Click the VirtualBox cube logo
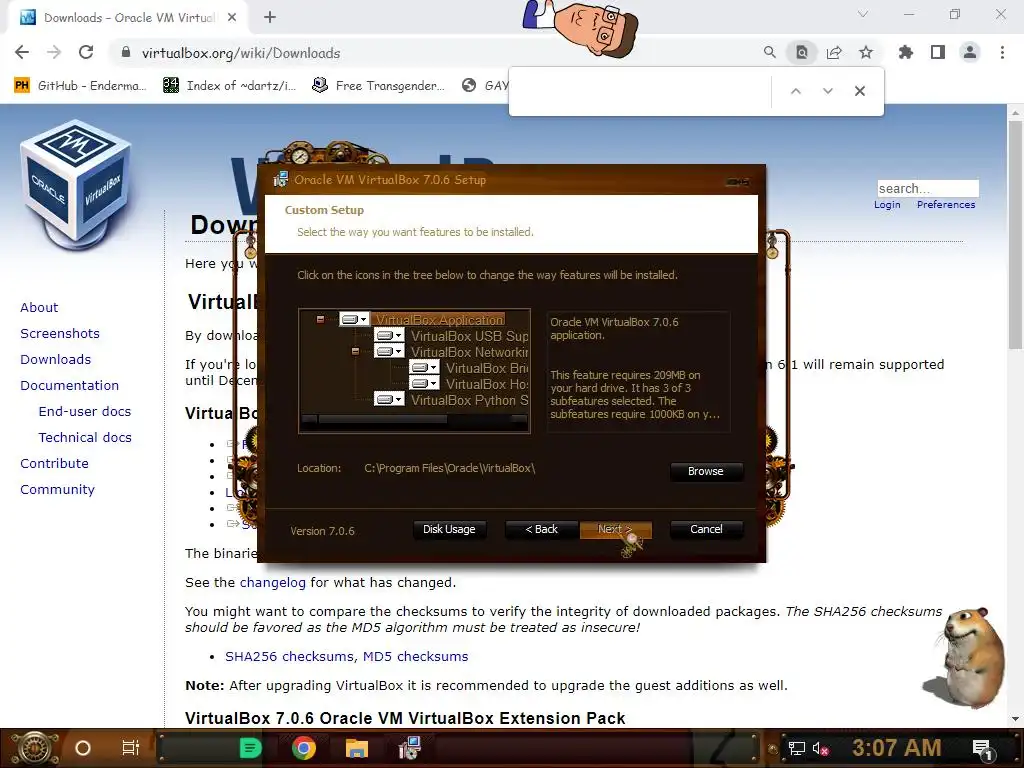The image size is (1024, 768). [x=76, y=183]
